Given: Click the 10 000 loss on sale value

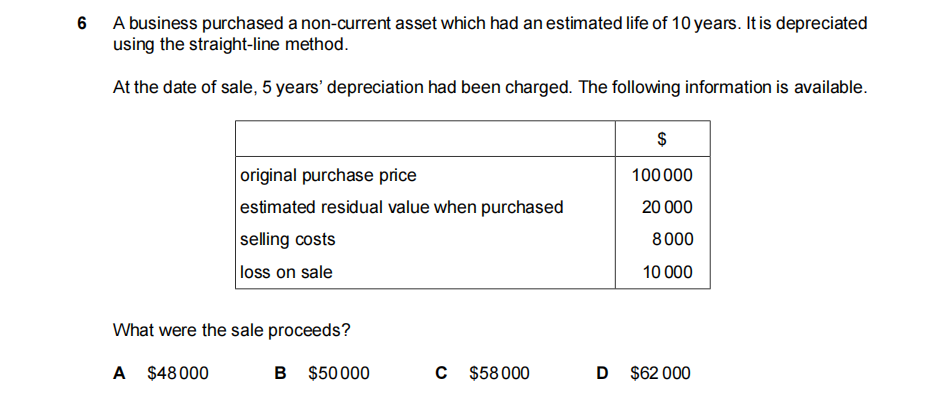Looking at the screenshot, I should pos(667,272).
